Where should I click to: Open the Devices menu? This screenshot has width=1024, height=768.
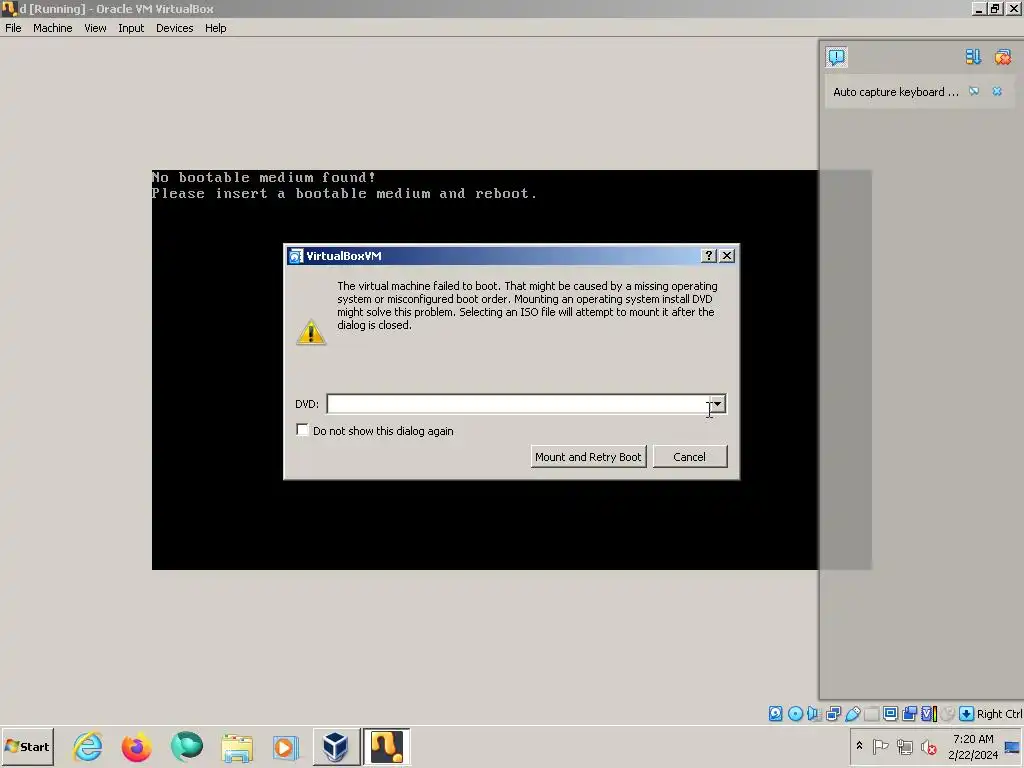[x=174, y=28]
